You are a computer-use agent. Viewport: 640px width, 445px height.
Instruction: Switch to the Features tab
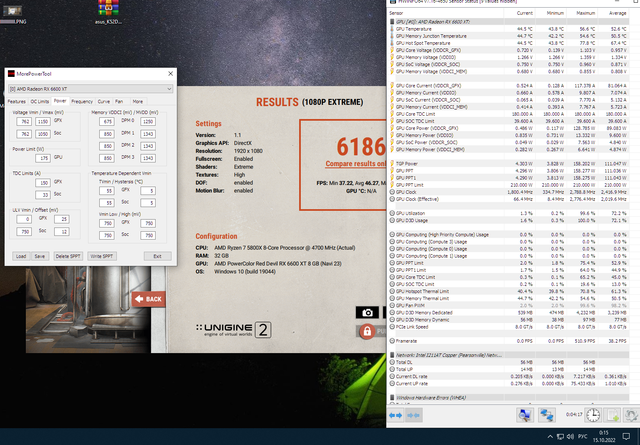coord(17,101)
